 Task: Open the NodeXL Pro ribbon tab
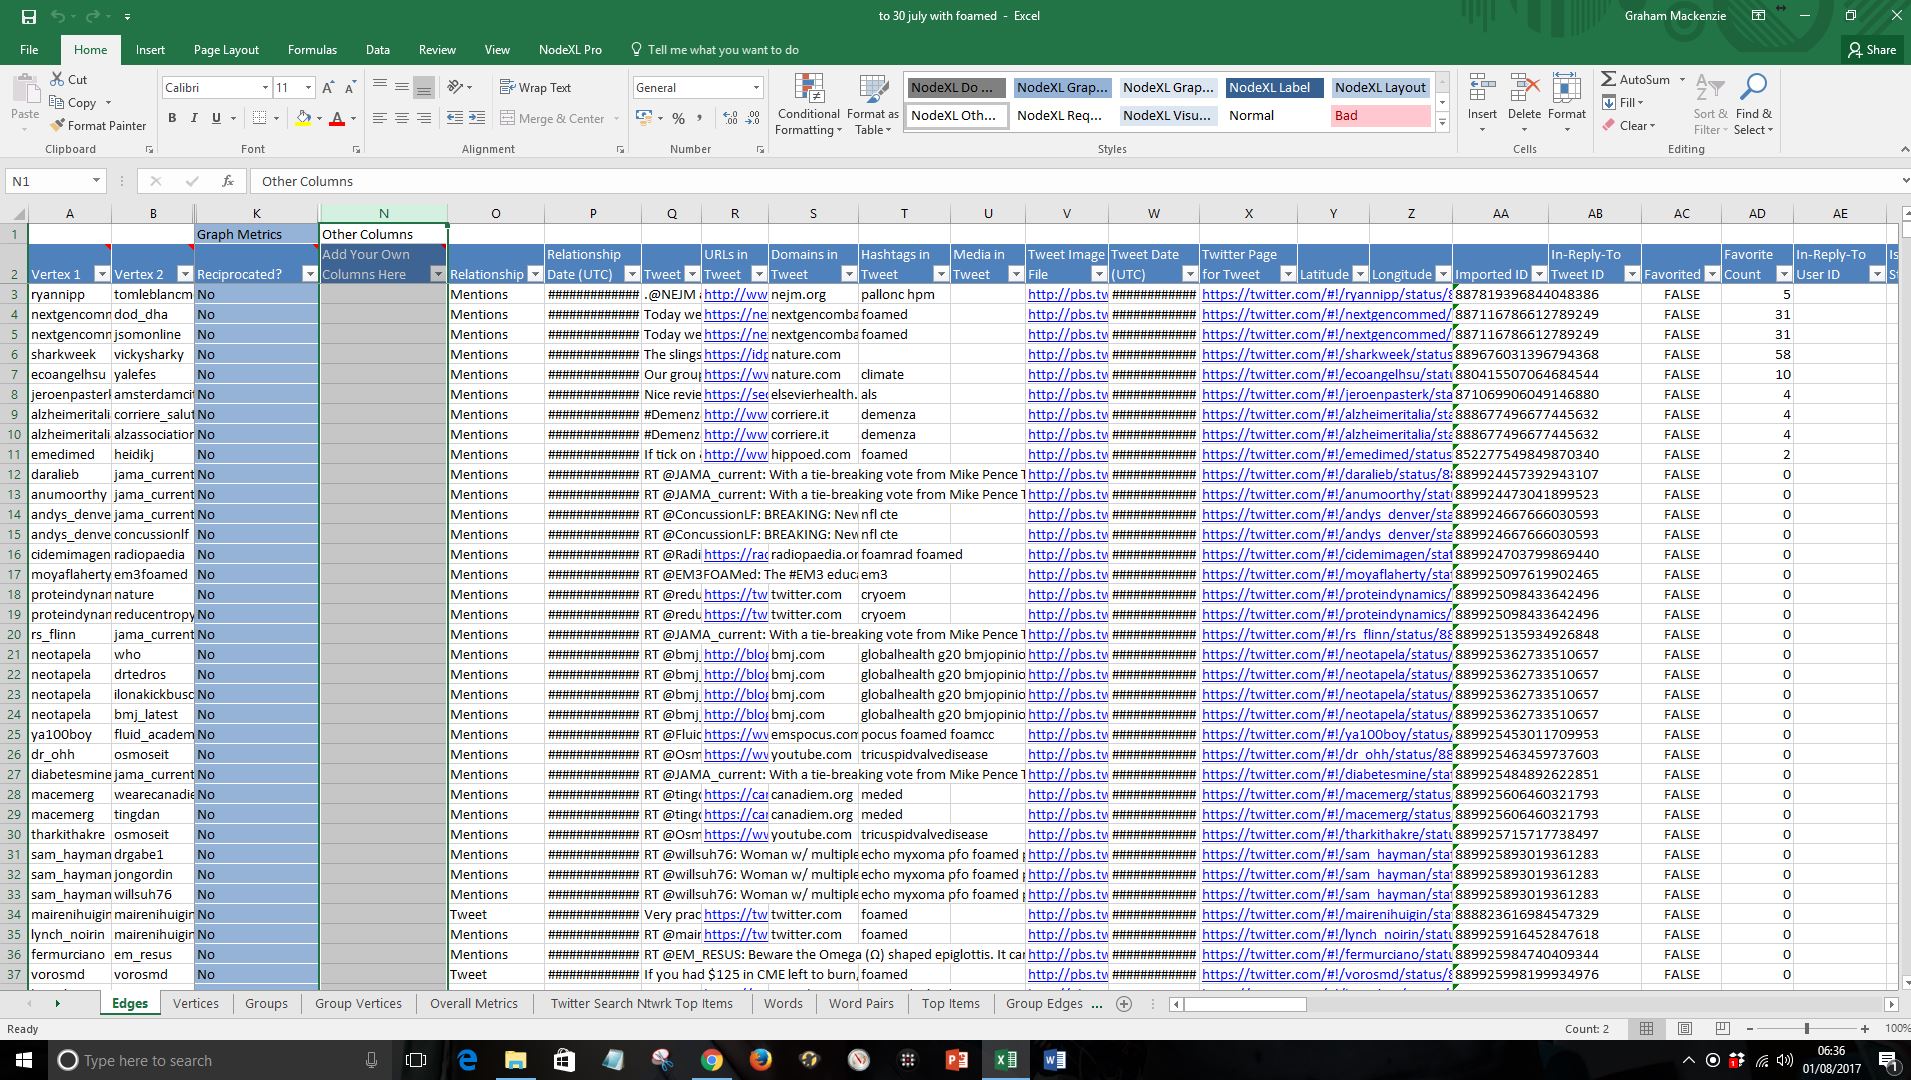point(570,50)
